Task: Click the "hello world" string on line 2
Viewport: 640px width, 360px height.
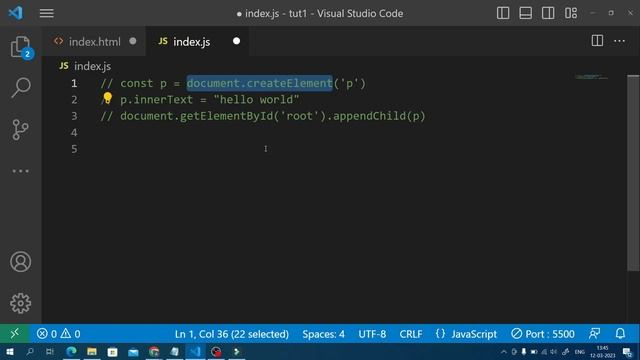Action: pos(256,100)
